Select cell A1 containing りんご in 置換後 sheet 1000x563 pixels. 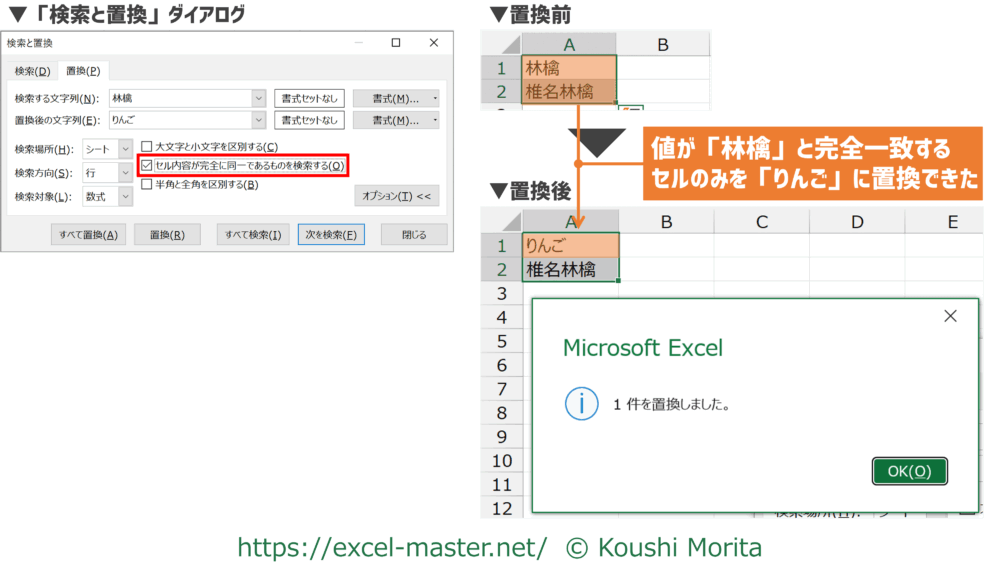coord(569,245)
